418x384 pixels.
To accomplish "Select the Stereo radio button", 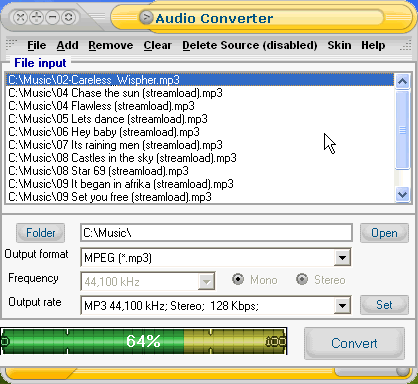I will tap(302, 279).
